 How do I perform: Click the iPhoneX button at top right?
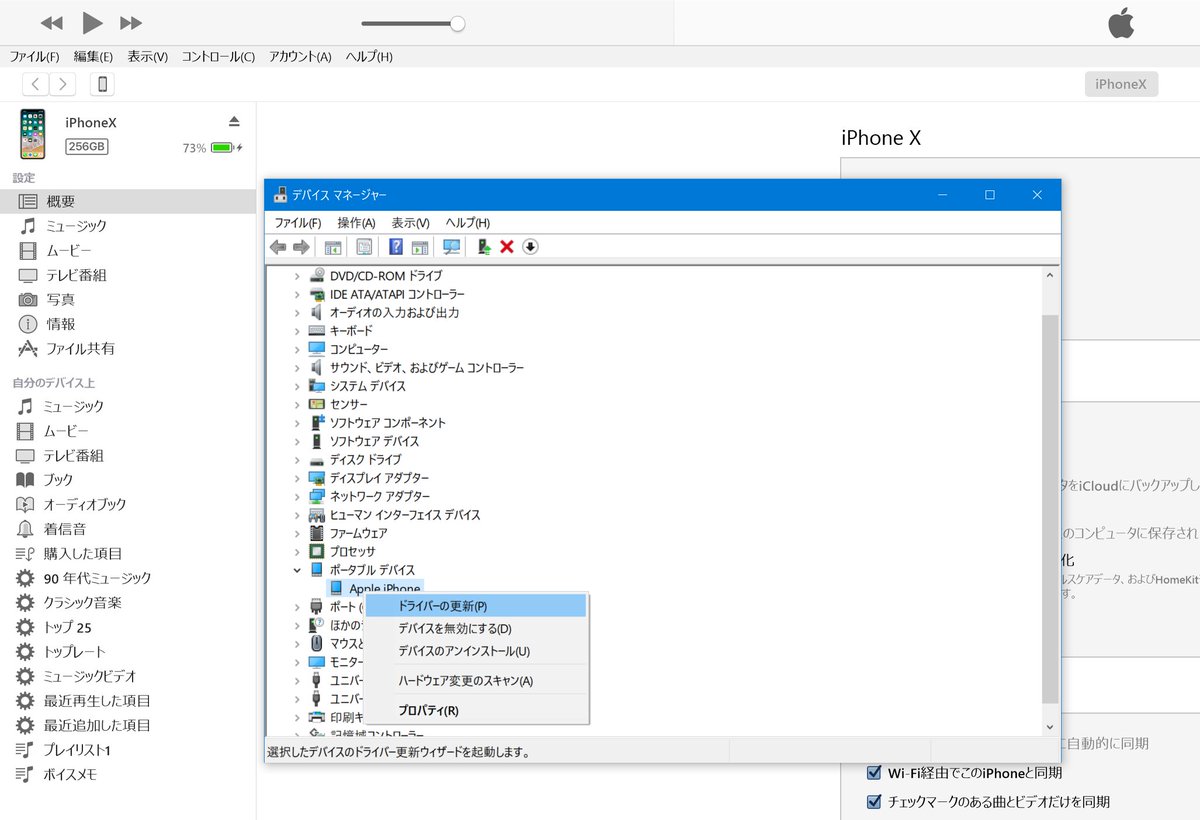(x=1121, y=84)
